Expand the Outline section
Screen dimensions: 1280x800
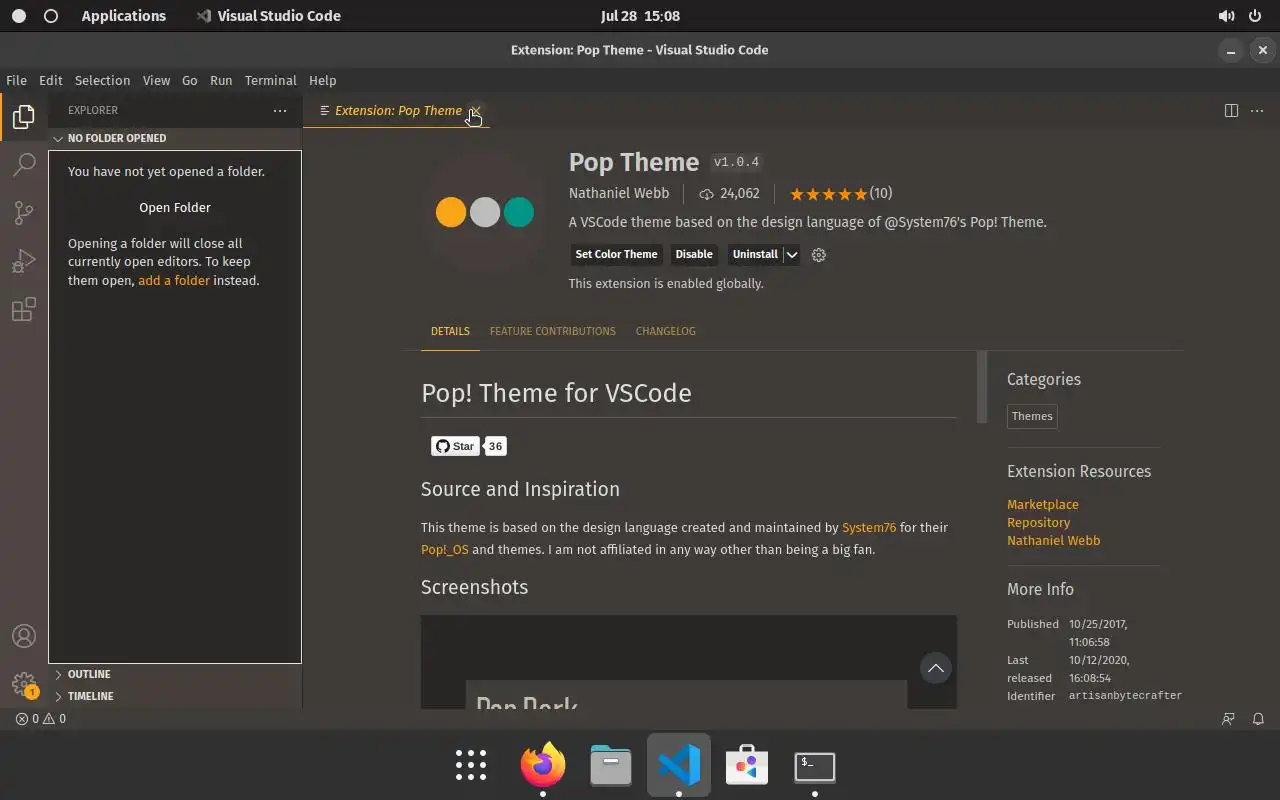(175, 674)
